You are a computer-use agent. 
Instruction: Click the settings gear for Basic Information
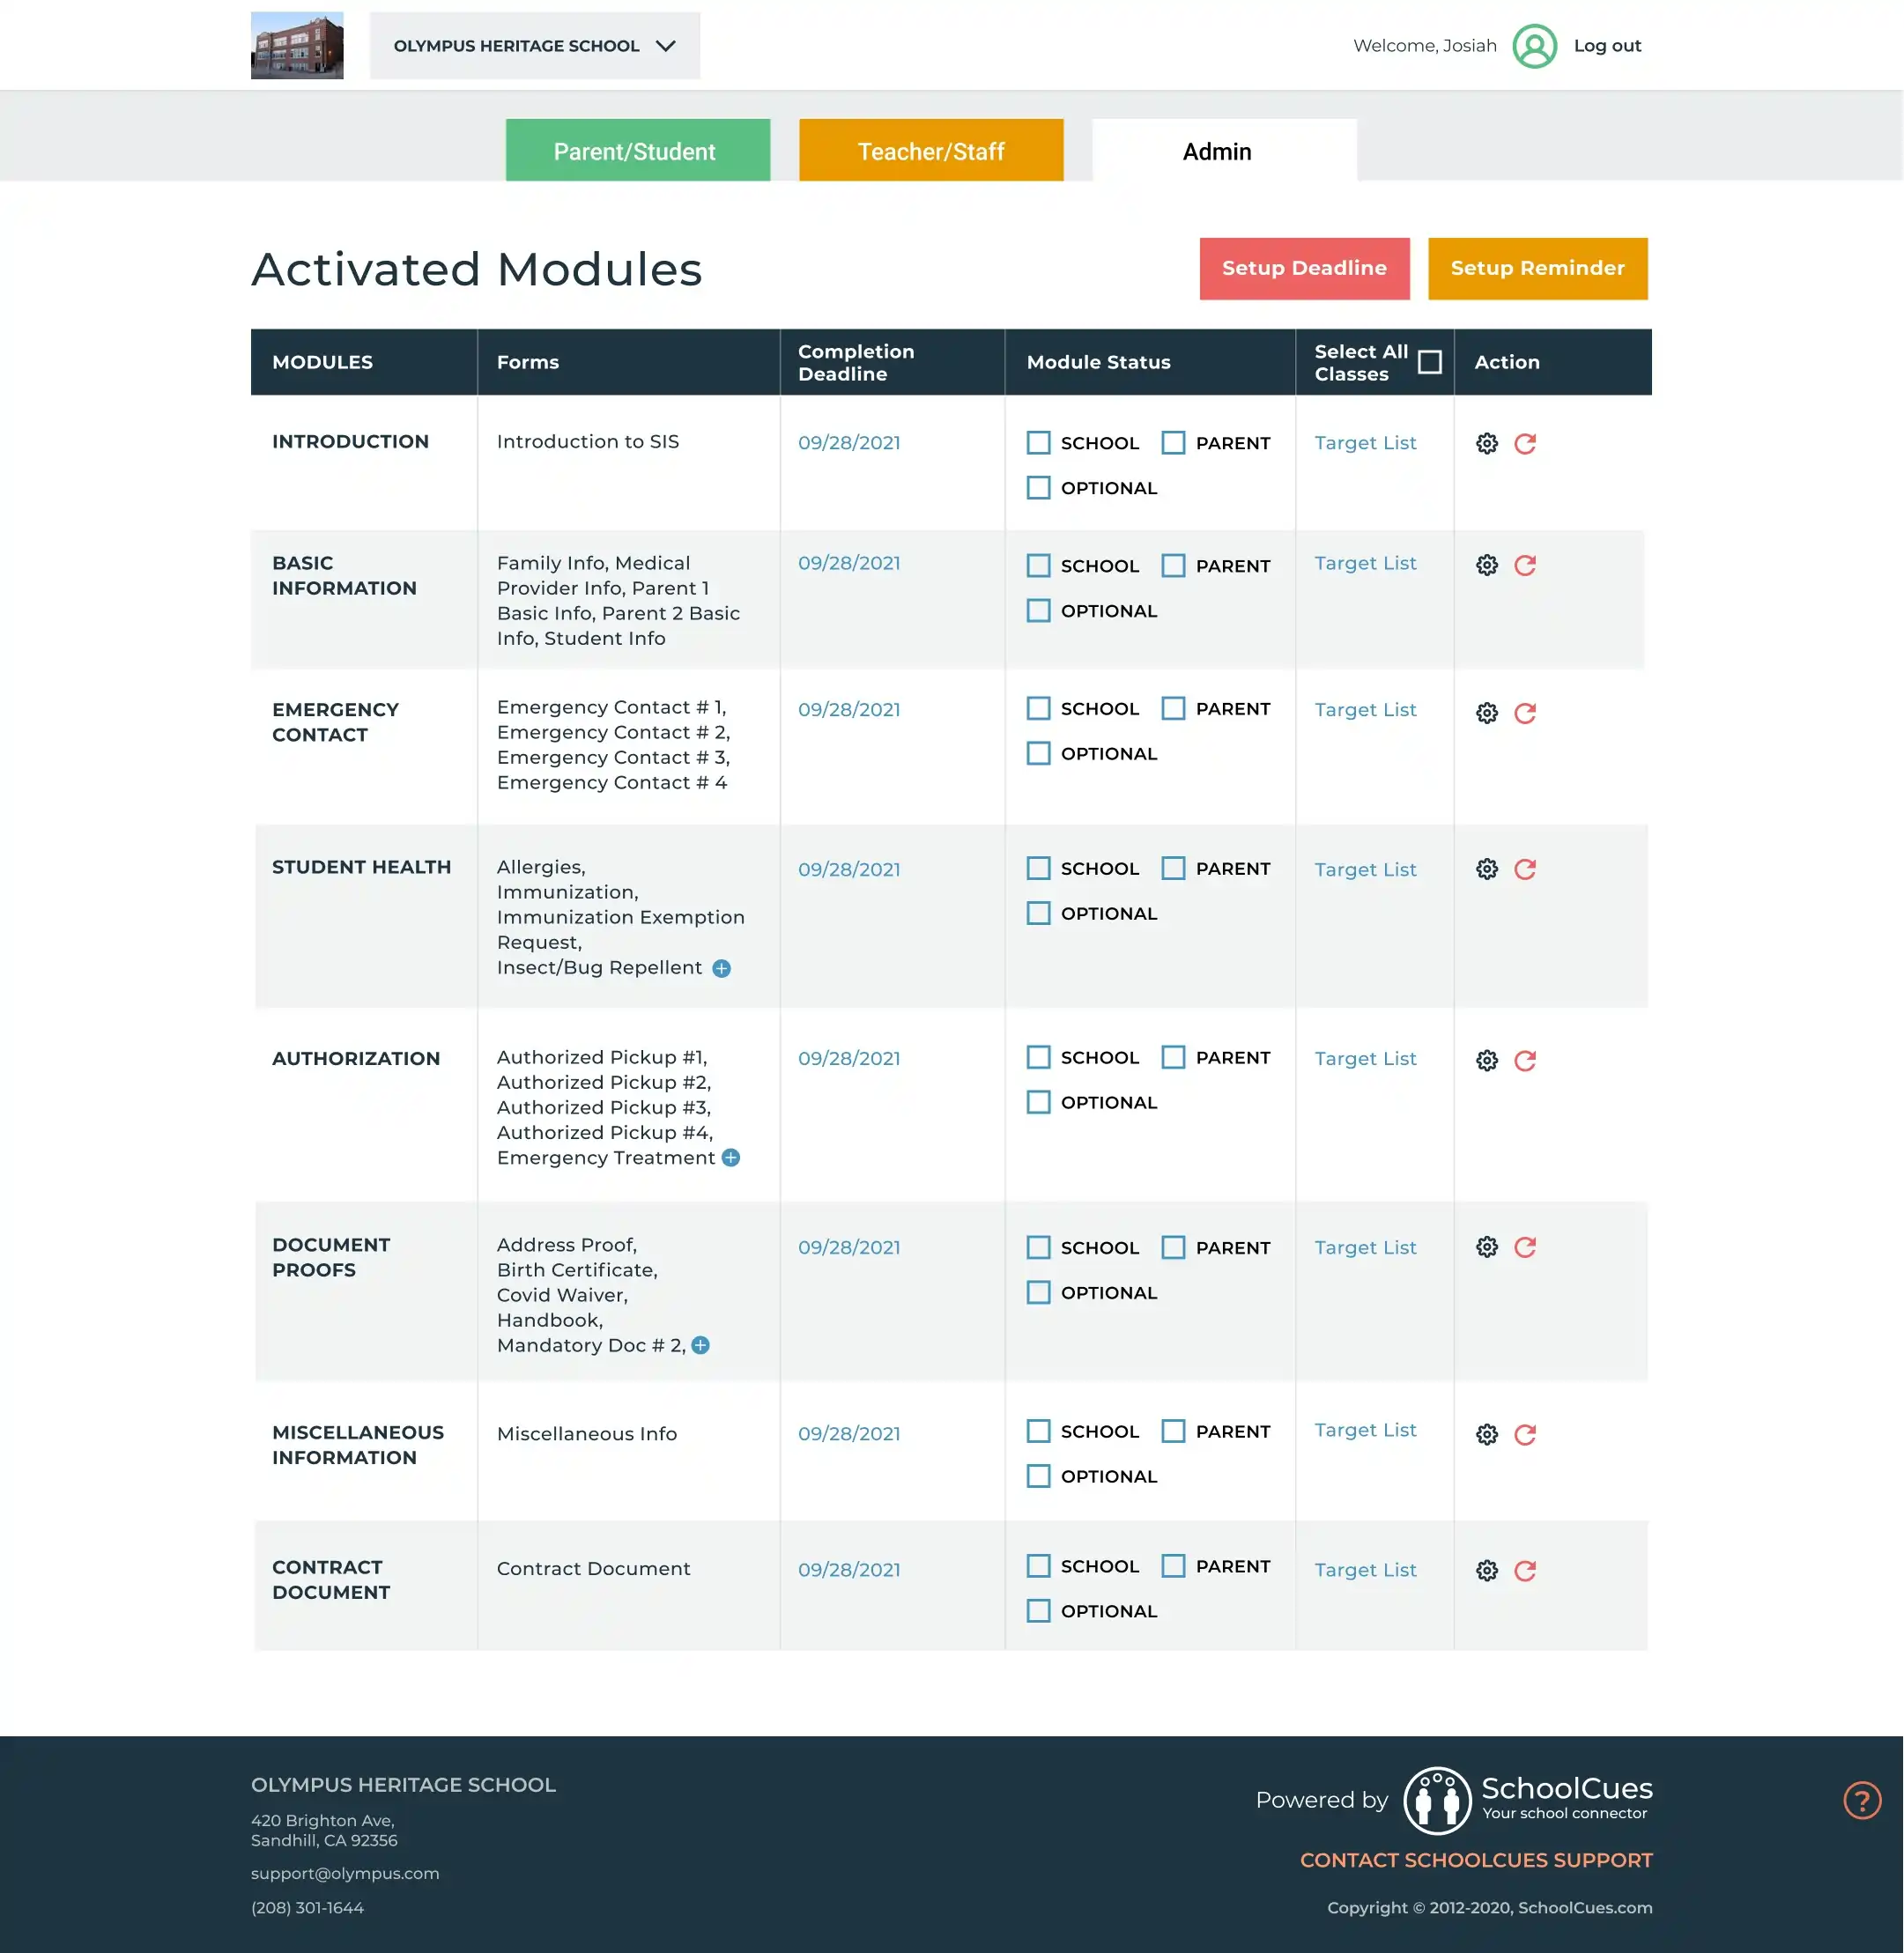tap(1485, 565)
